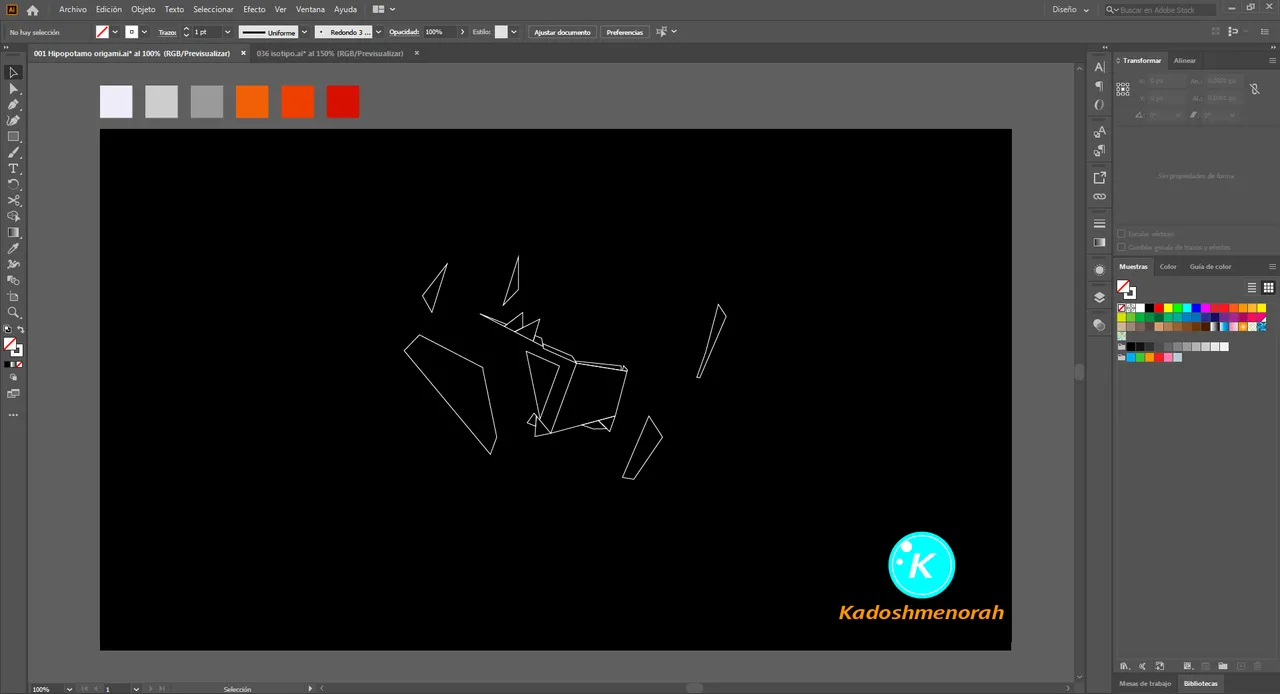Pick the red swatch above the artboard

click(x=342, y=102)
